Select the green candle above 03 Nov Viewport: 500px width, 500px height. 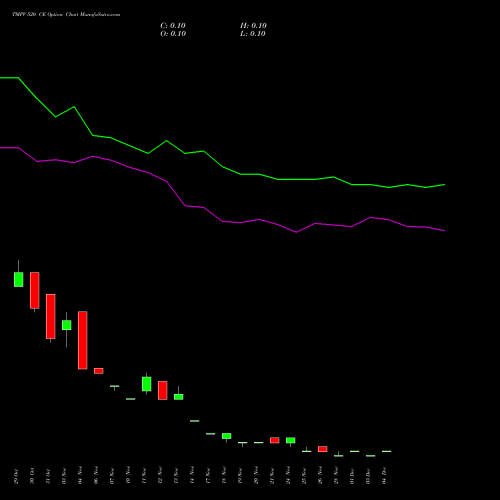pyautogui.click(x=67, y=325)
